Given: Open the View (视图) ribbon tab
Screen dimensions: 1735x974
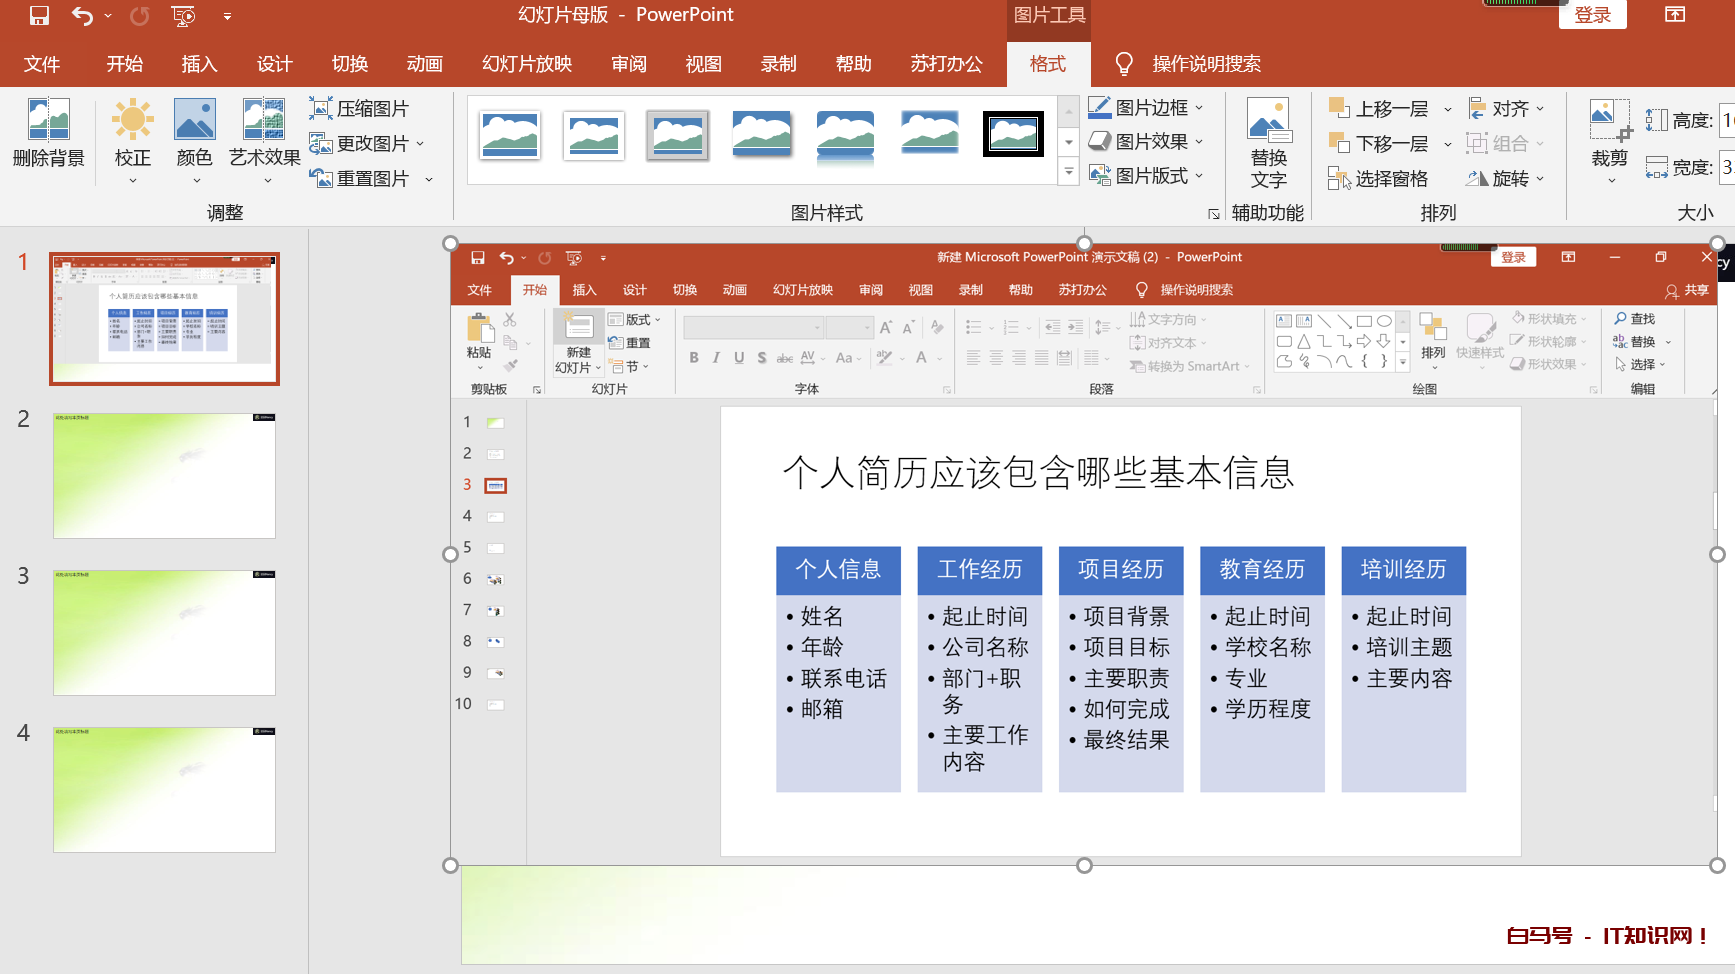Looking at the screenshot, I should pyautogui.click(x=703, y=64).
